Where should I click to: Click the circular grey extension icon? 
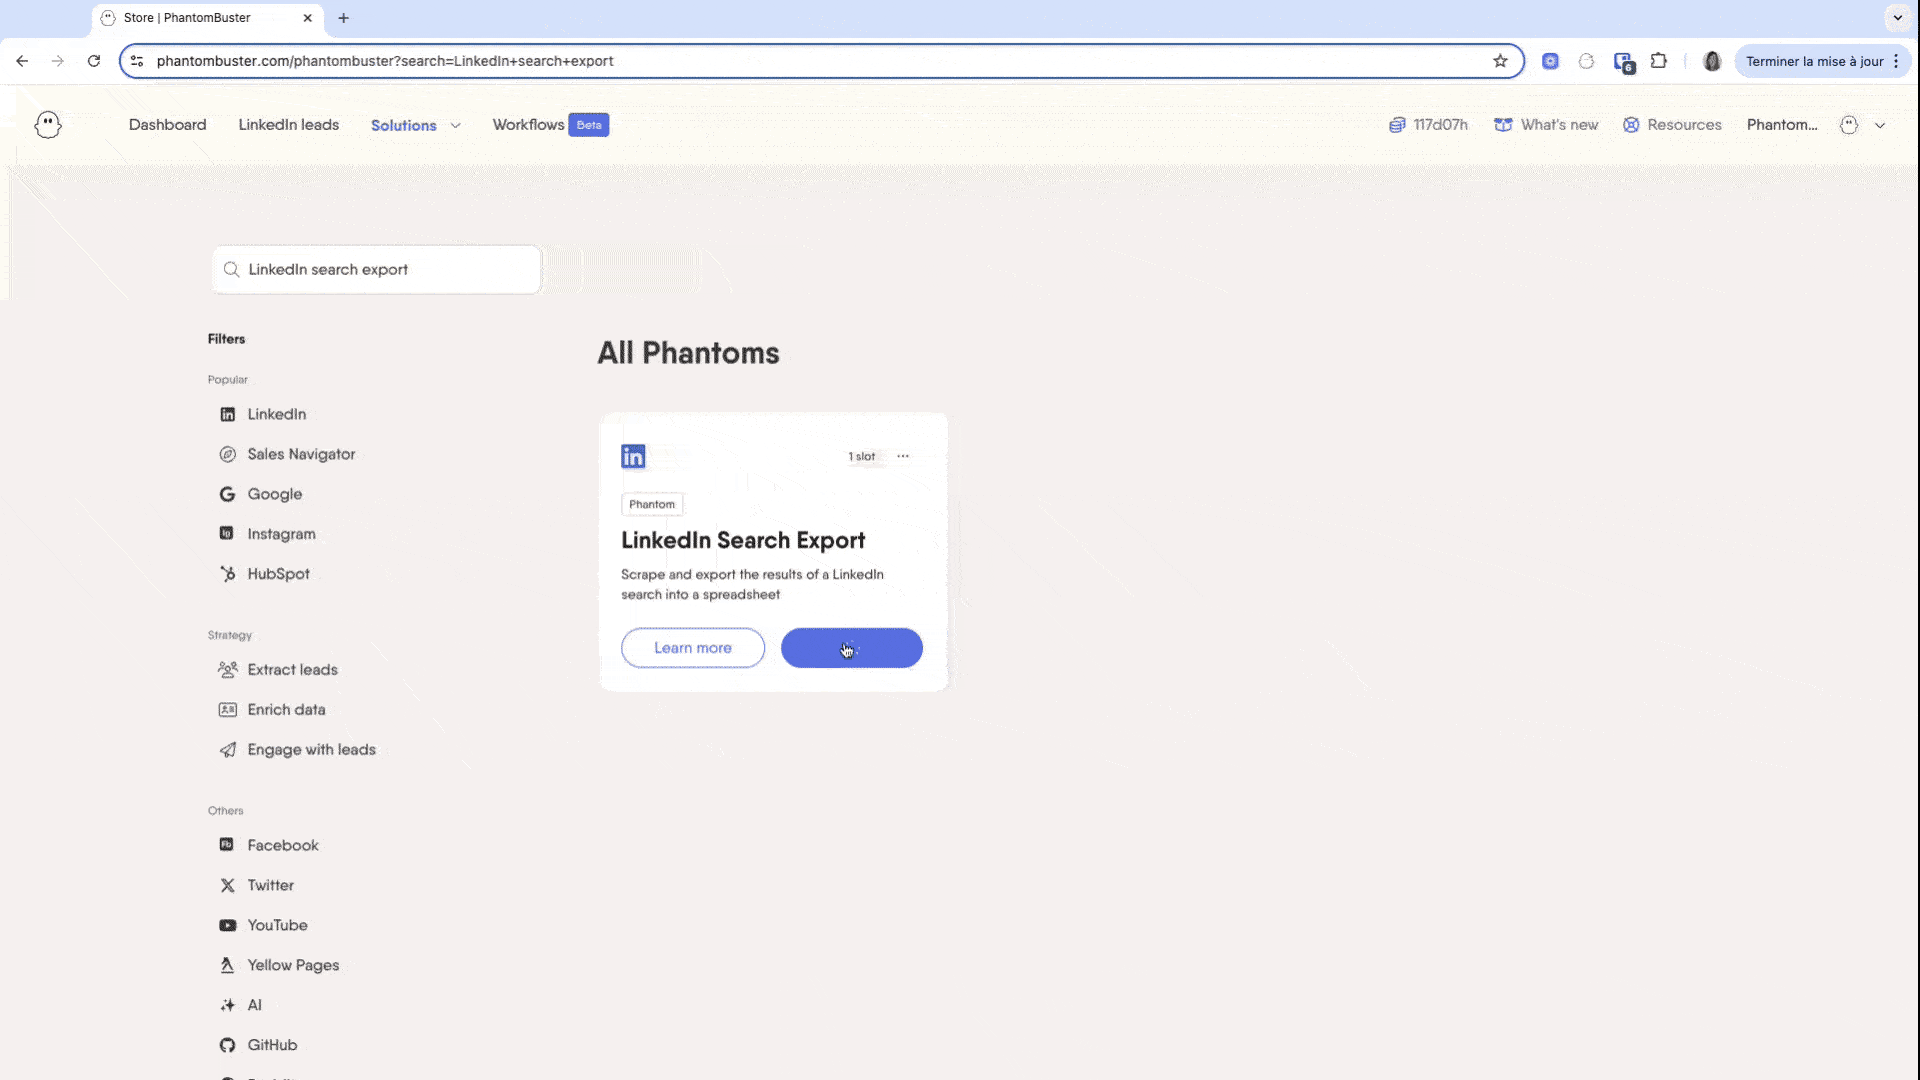tap(1586, 61)
